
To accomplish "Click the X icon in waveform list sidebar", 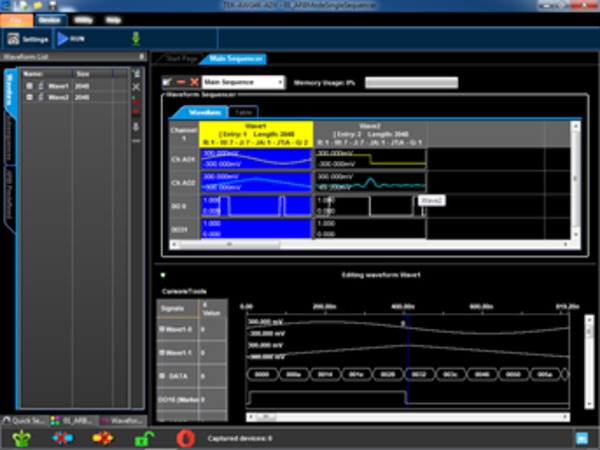I will [x=136, y=87].
